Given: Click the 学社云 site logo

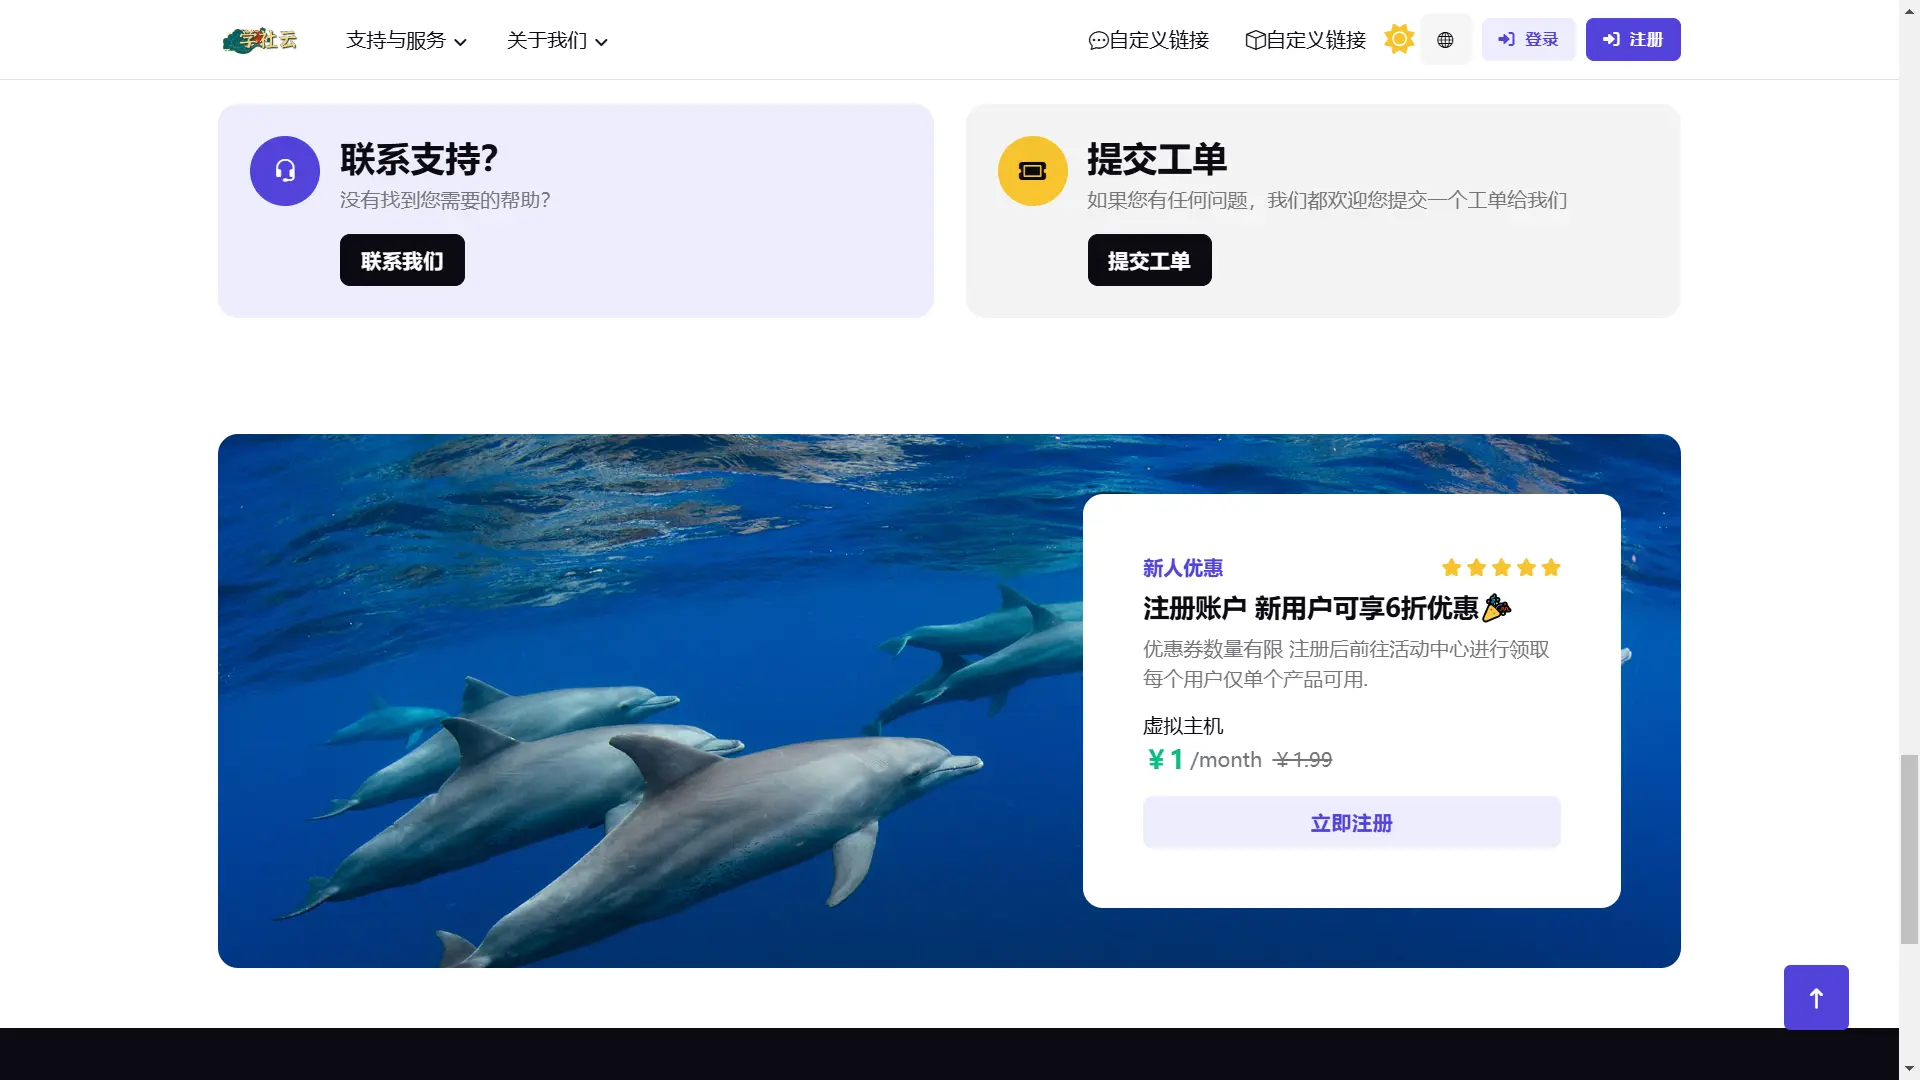Looking at the screenshot, I should click(259, 40).
